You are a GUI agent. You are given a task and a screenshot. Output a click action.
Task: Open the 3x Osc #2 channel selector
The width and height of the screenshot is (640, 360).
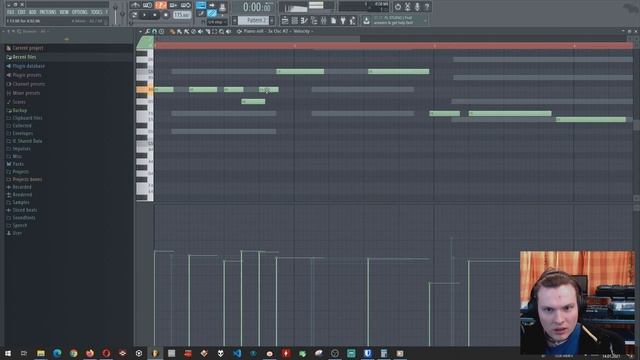point(278,31)
